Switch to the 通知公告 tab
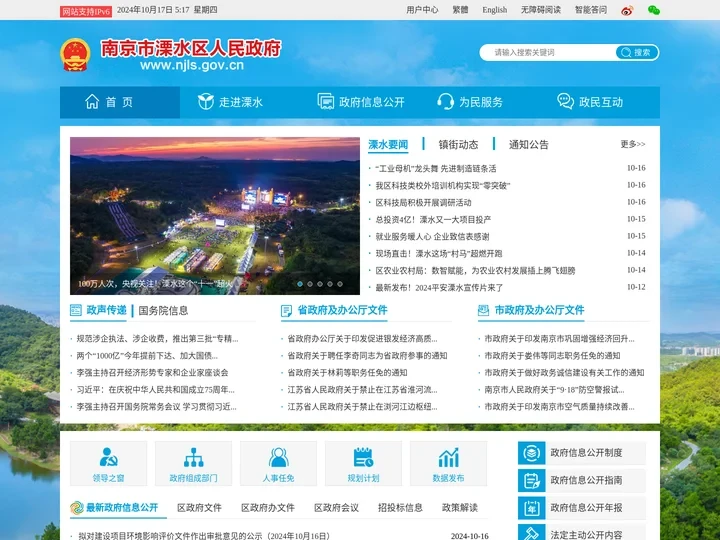720x540 pixels. (x=529, y=145)
